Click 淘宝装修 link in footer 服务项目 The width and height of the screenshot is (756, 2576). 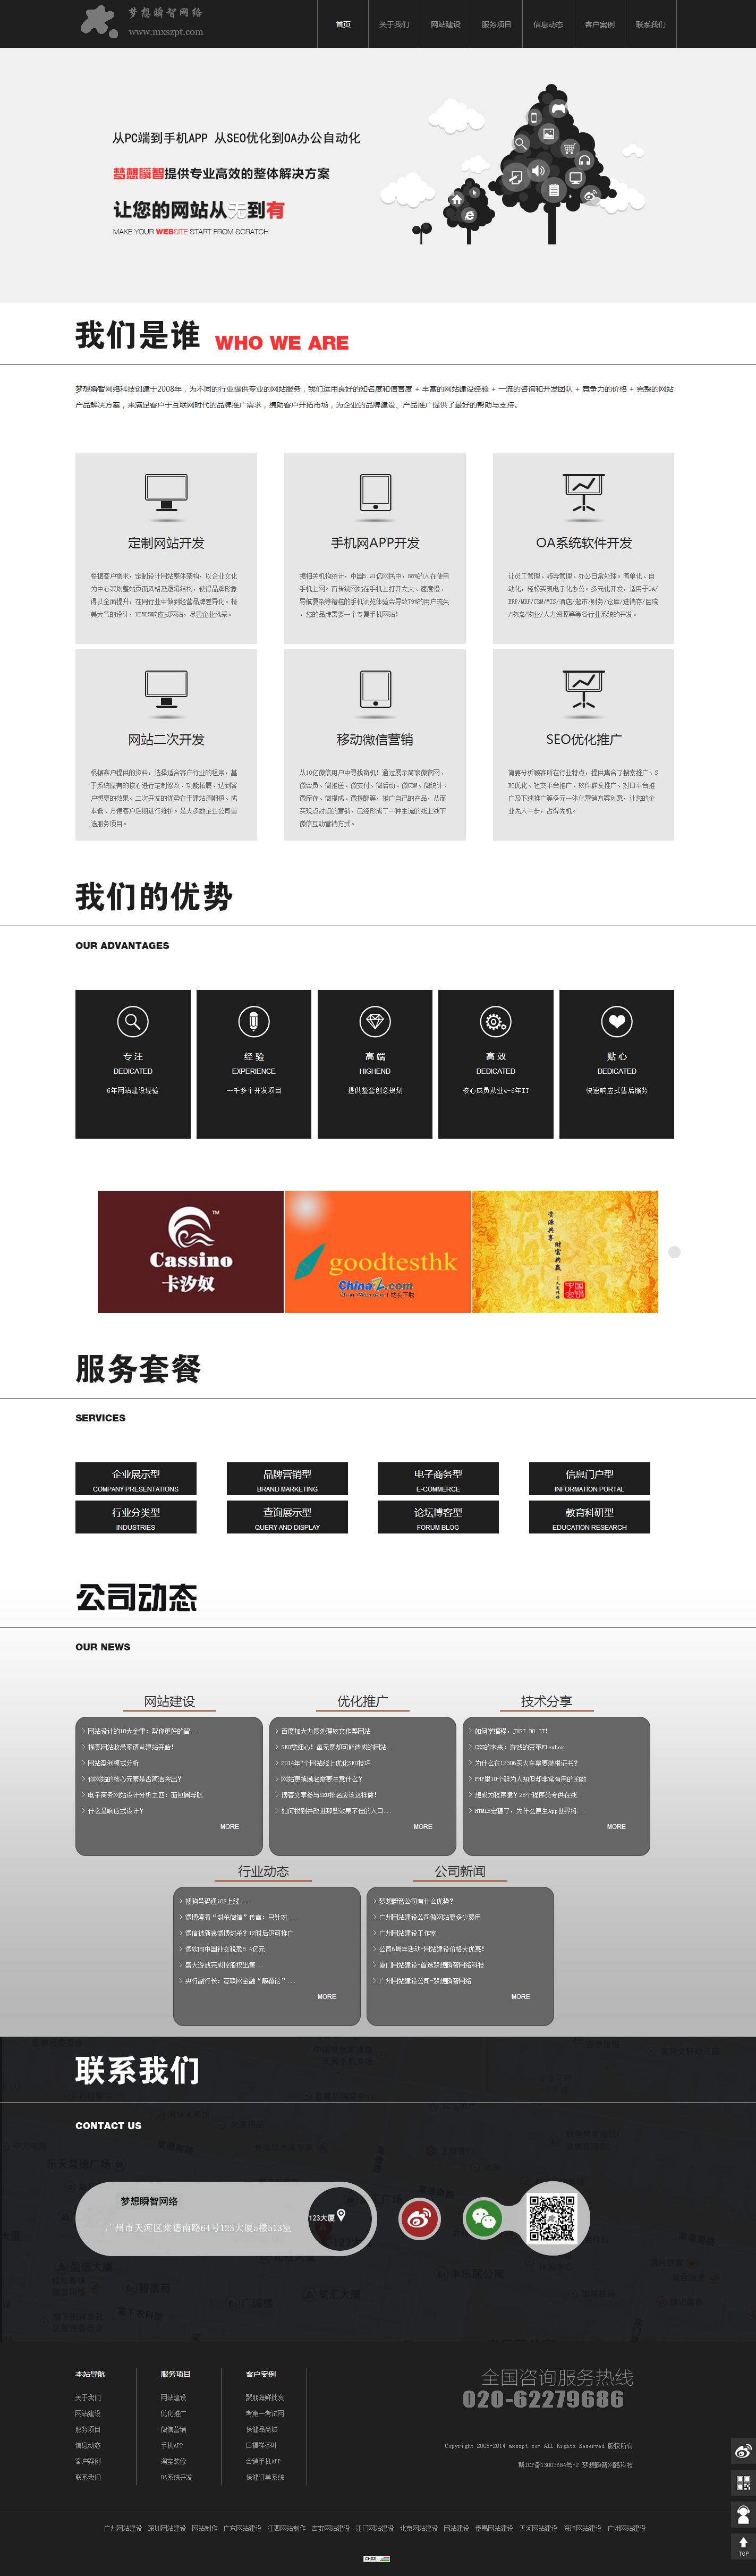(173, 2461)
